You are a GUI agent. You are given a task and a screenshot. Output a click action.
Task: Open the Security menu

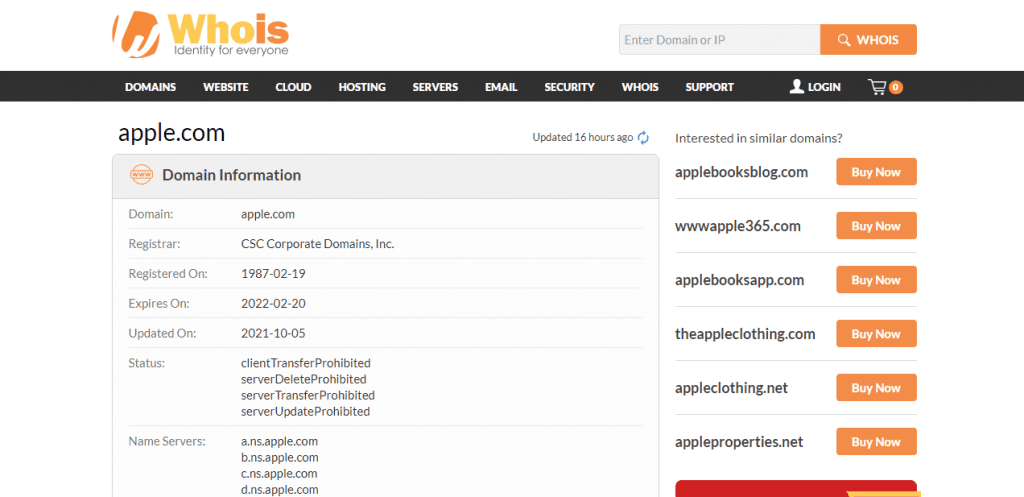[x=569, y=87]
